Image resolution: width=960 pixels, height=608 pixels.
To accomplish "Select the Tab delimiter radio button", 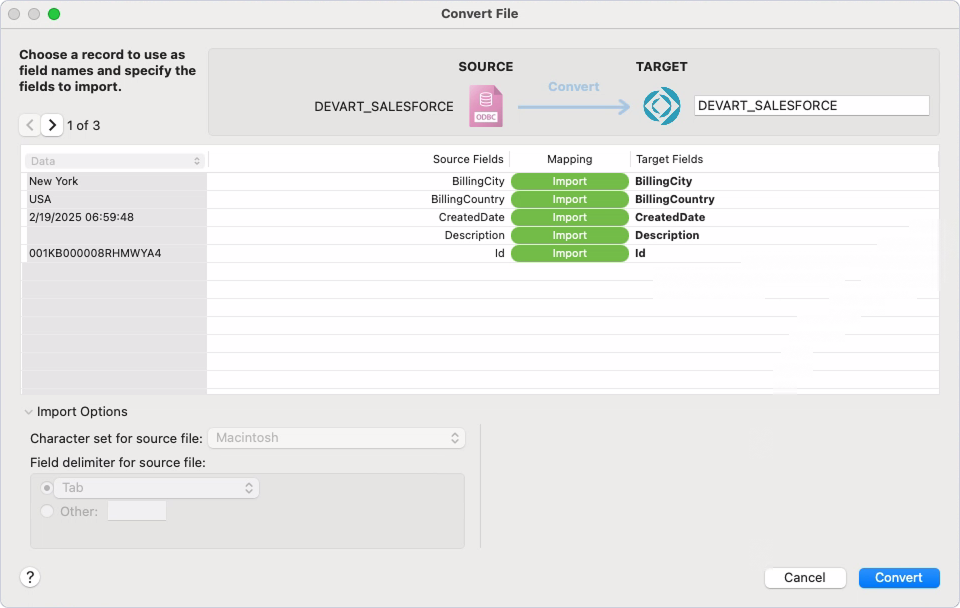I will (x=46, y=487).
